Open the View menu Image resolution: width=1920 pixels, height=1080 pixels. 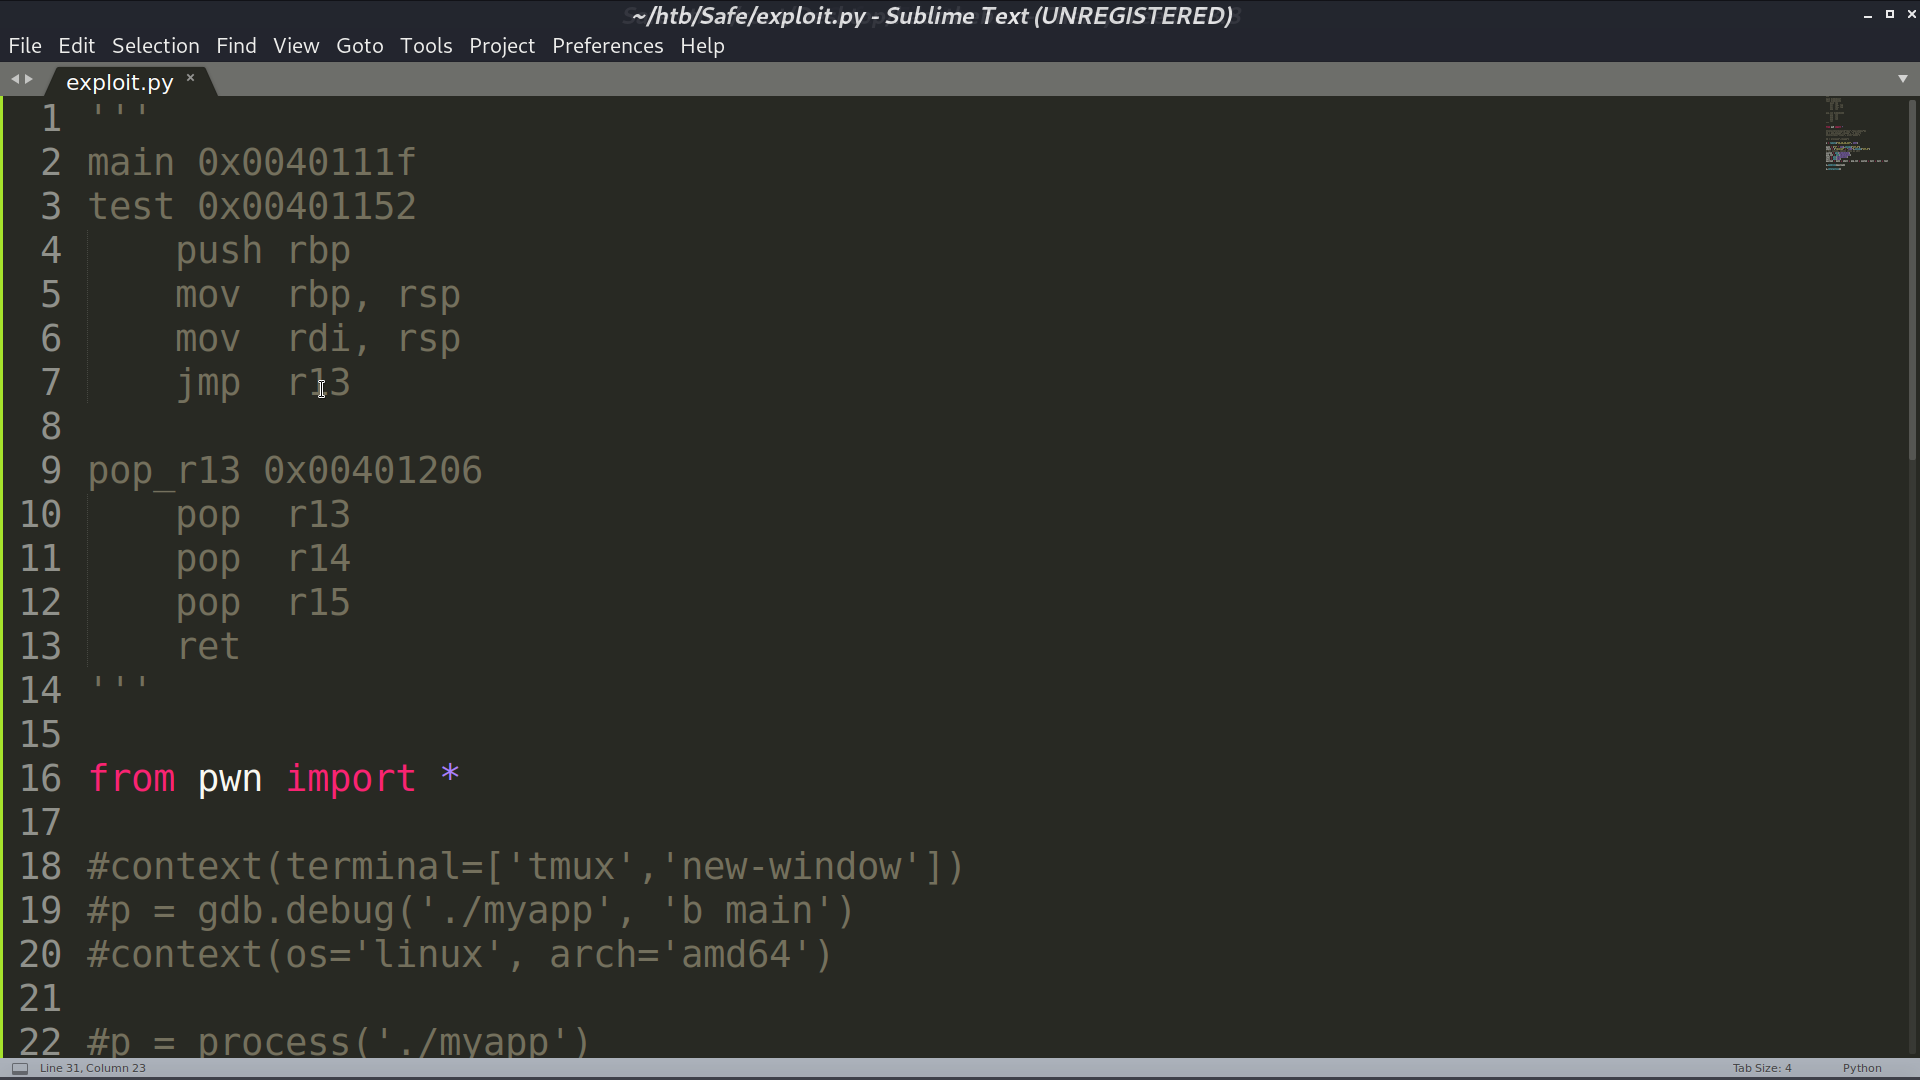pos(296,46)
